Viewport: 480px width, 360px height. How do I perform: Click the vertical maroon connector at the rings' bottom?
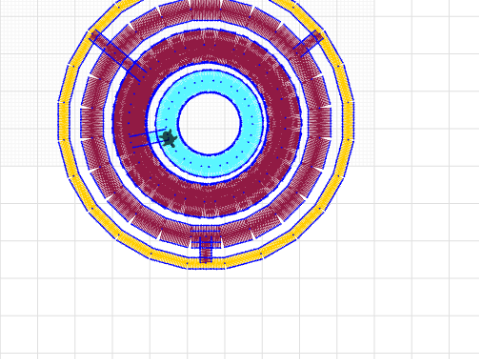tap(206, 249)
